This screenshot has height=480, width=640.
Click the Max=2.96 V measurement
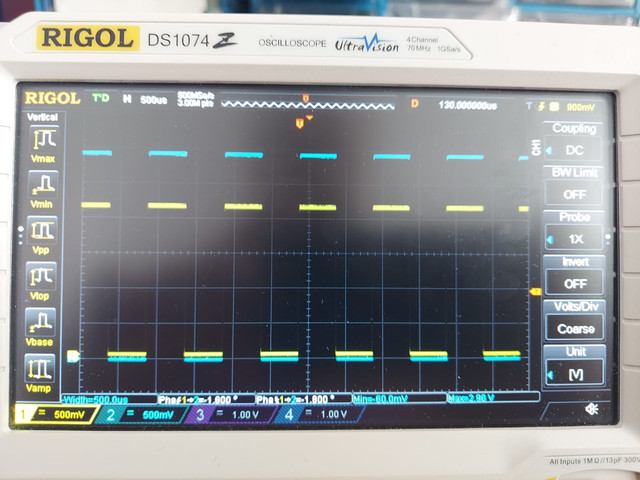tap(493, 397)
